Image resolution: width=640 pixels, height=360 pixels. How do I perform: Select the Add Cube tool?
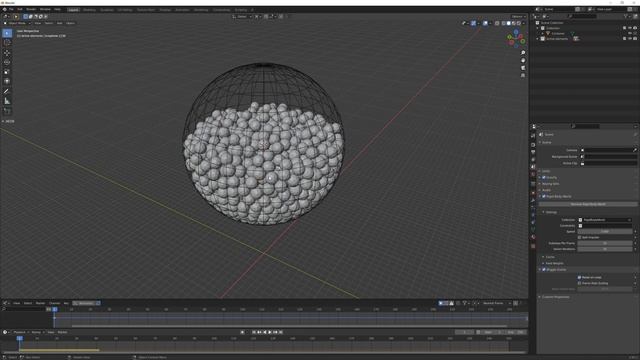pyautogui.click(x=7, y=111)
